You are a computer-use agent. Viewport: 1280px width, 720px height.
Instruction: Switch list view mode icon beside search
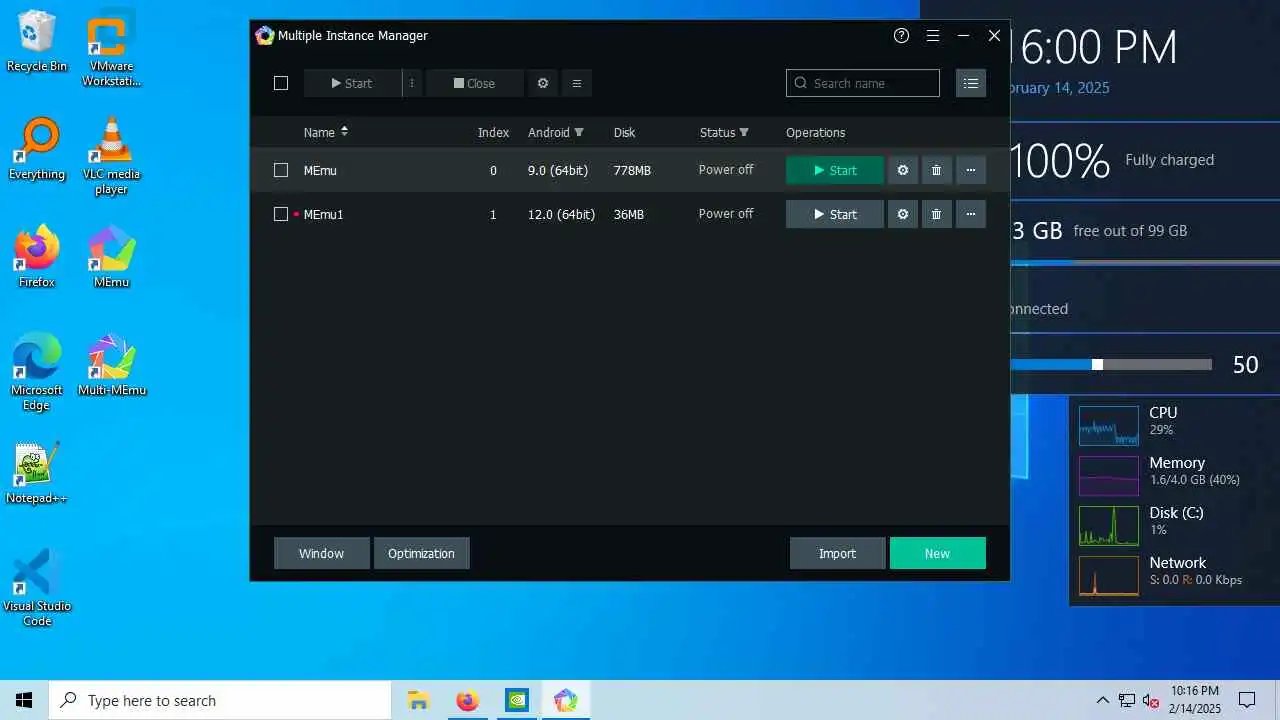[971, 83]
